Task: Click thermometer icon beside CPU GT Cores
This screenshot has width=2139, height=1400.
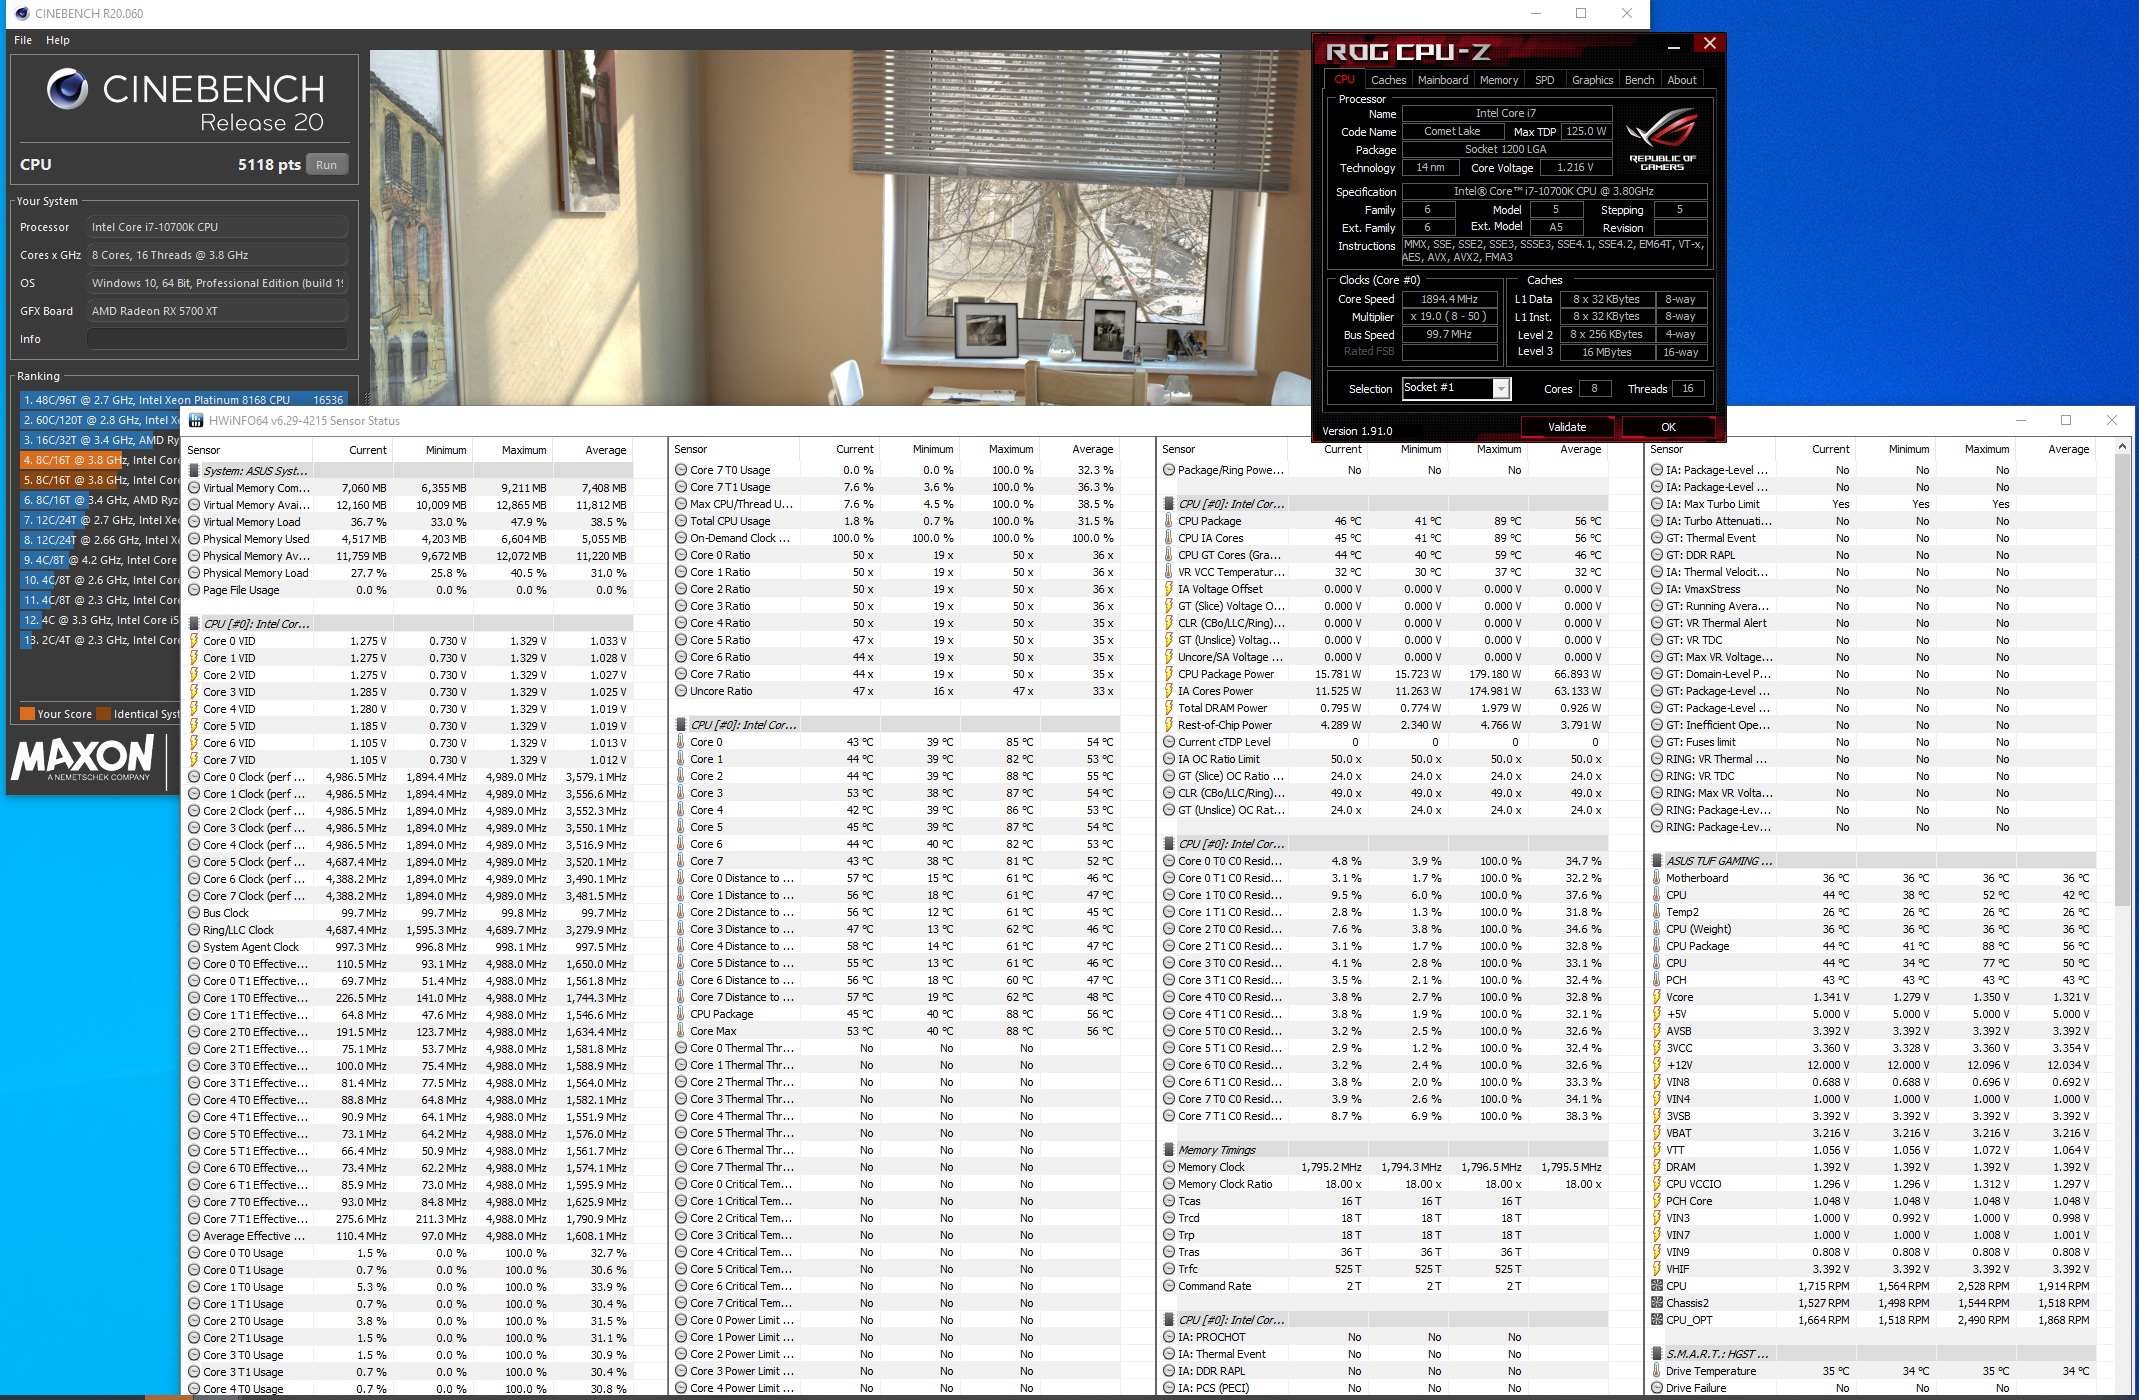Action: [x=1169, y=555]
